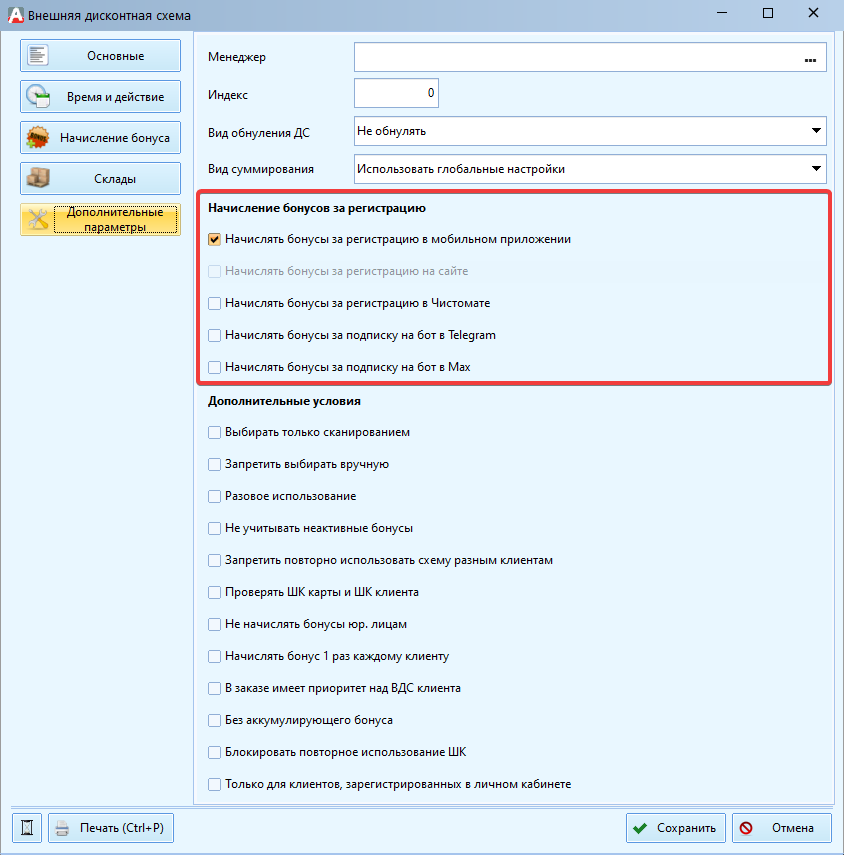Image resolution: width=844 pixels, height=855 pixels.
Task: Click the red prohibition icon on Отмена
Action: (x=746, y=828)
